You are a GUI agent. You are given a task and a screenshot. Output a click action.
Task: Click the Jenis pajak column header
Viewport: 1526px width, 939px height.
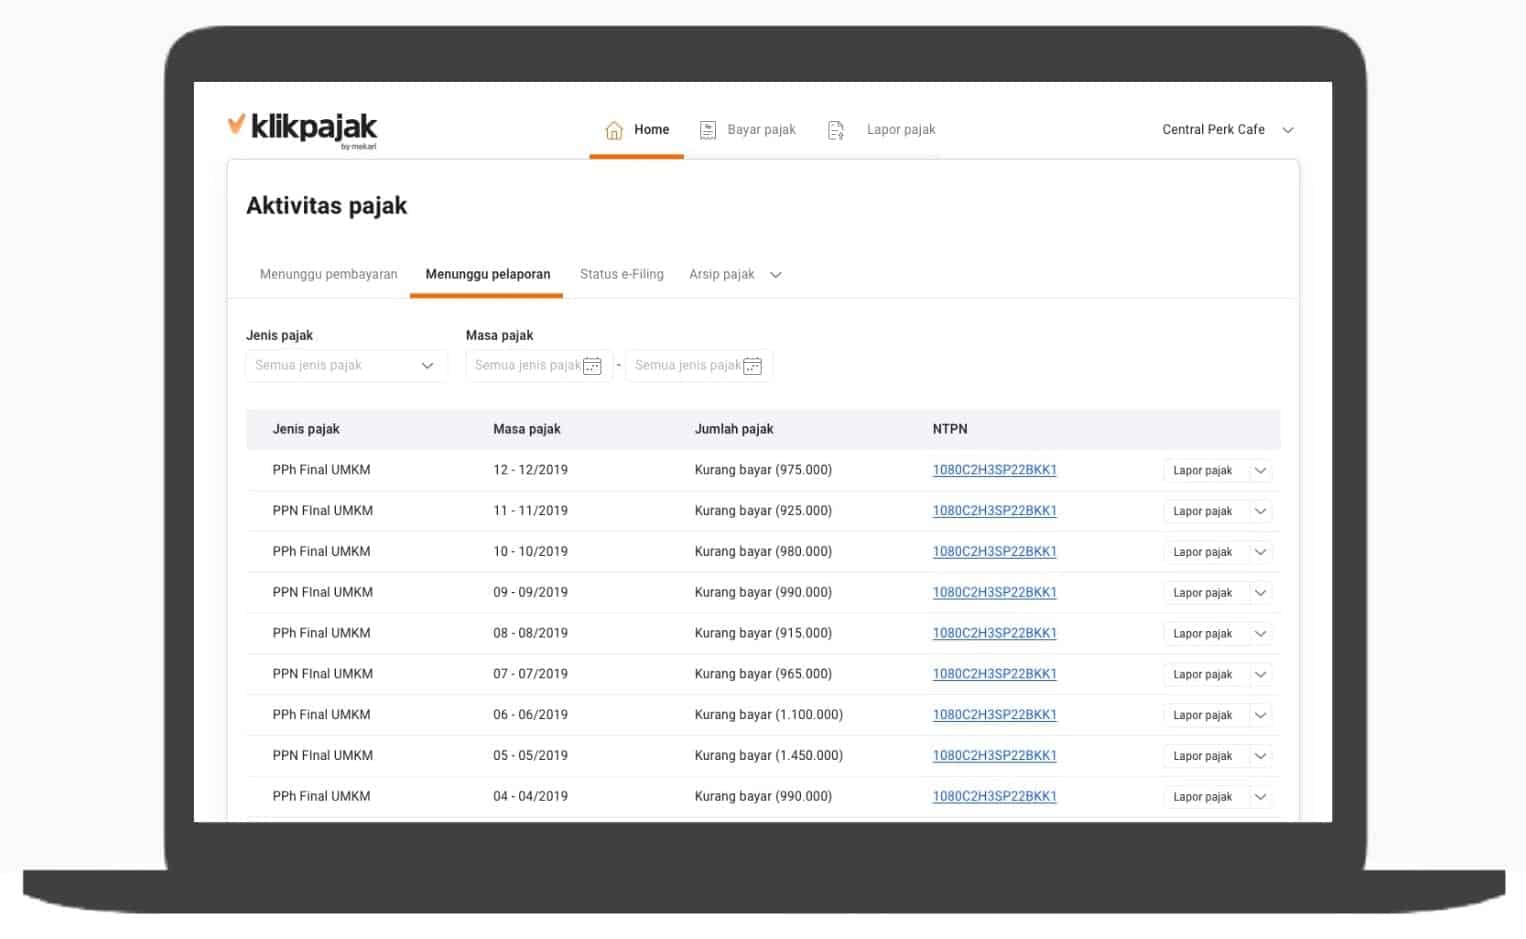306,429
